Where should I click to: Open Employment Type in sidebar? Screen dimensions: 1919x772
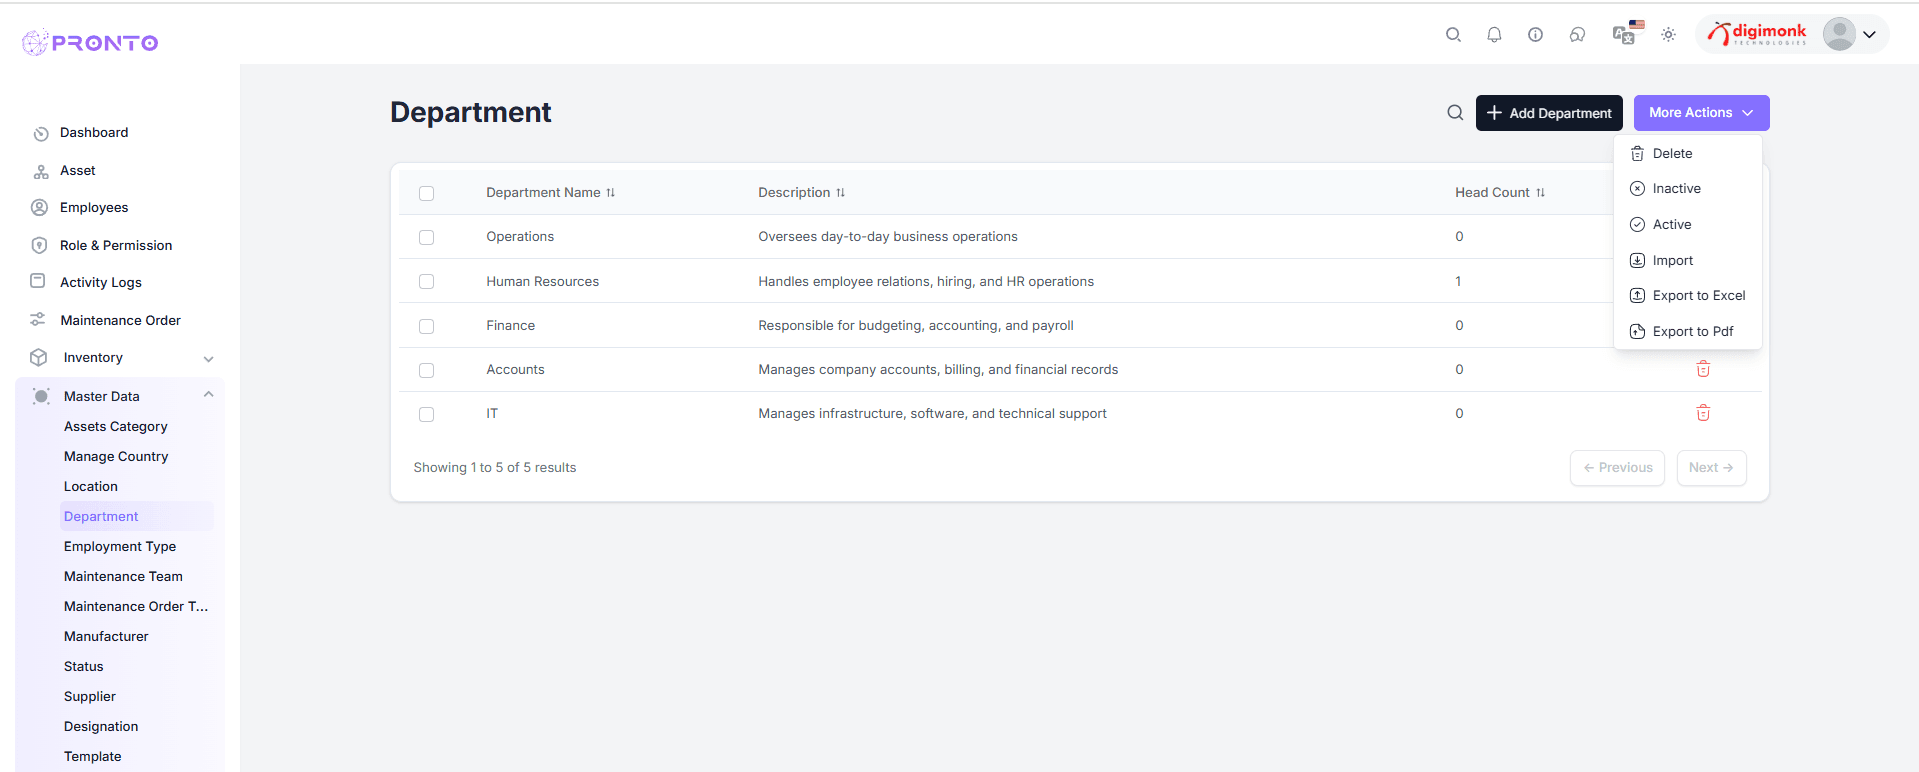[x=120, y=546]
